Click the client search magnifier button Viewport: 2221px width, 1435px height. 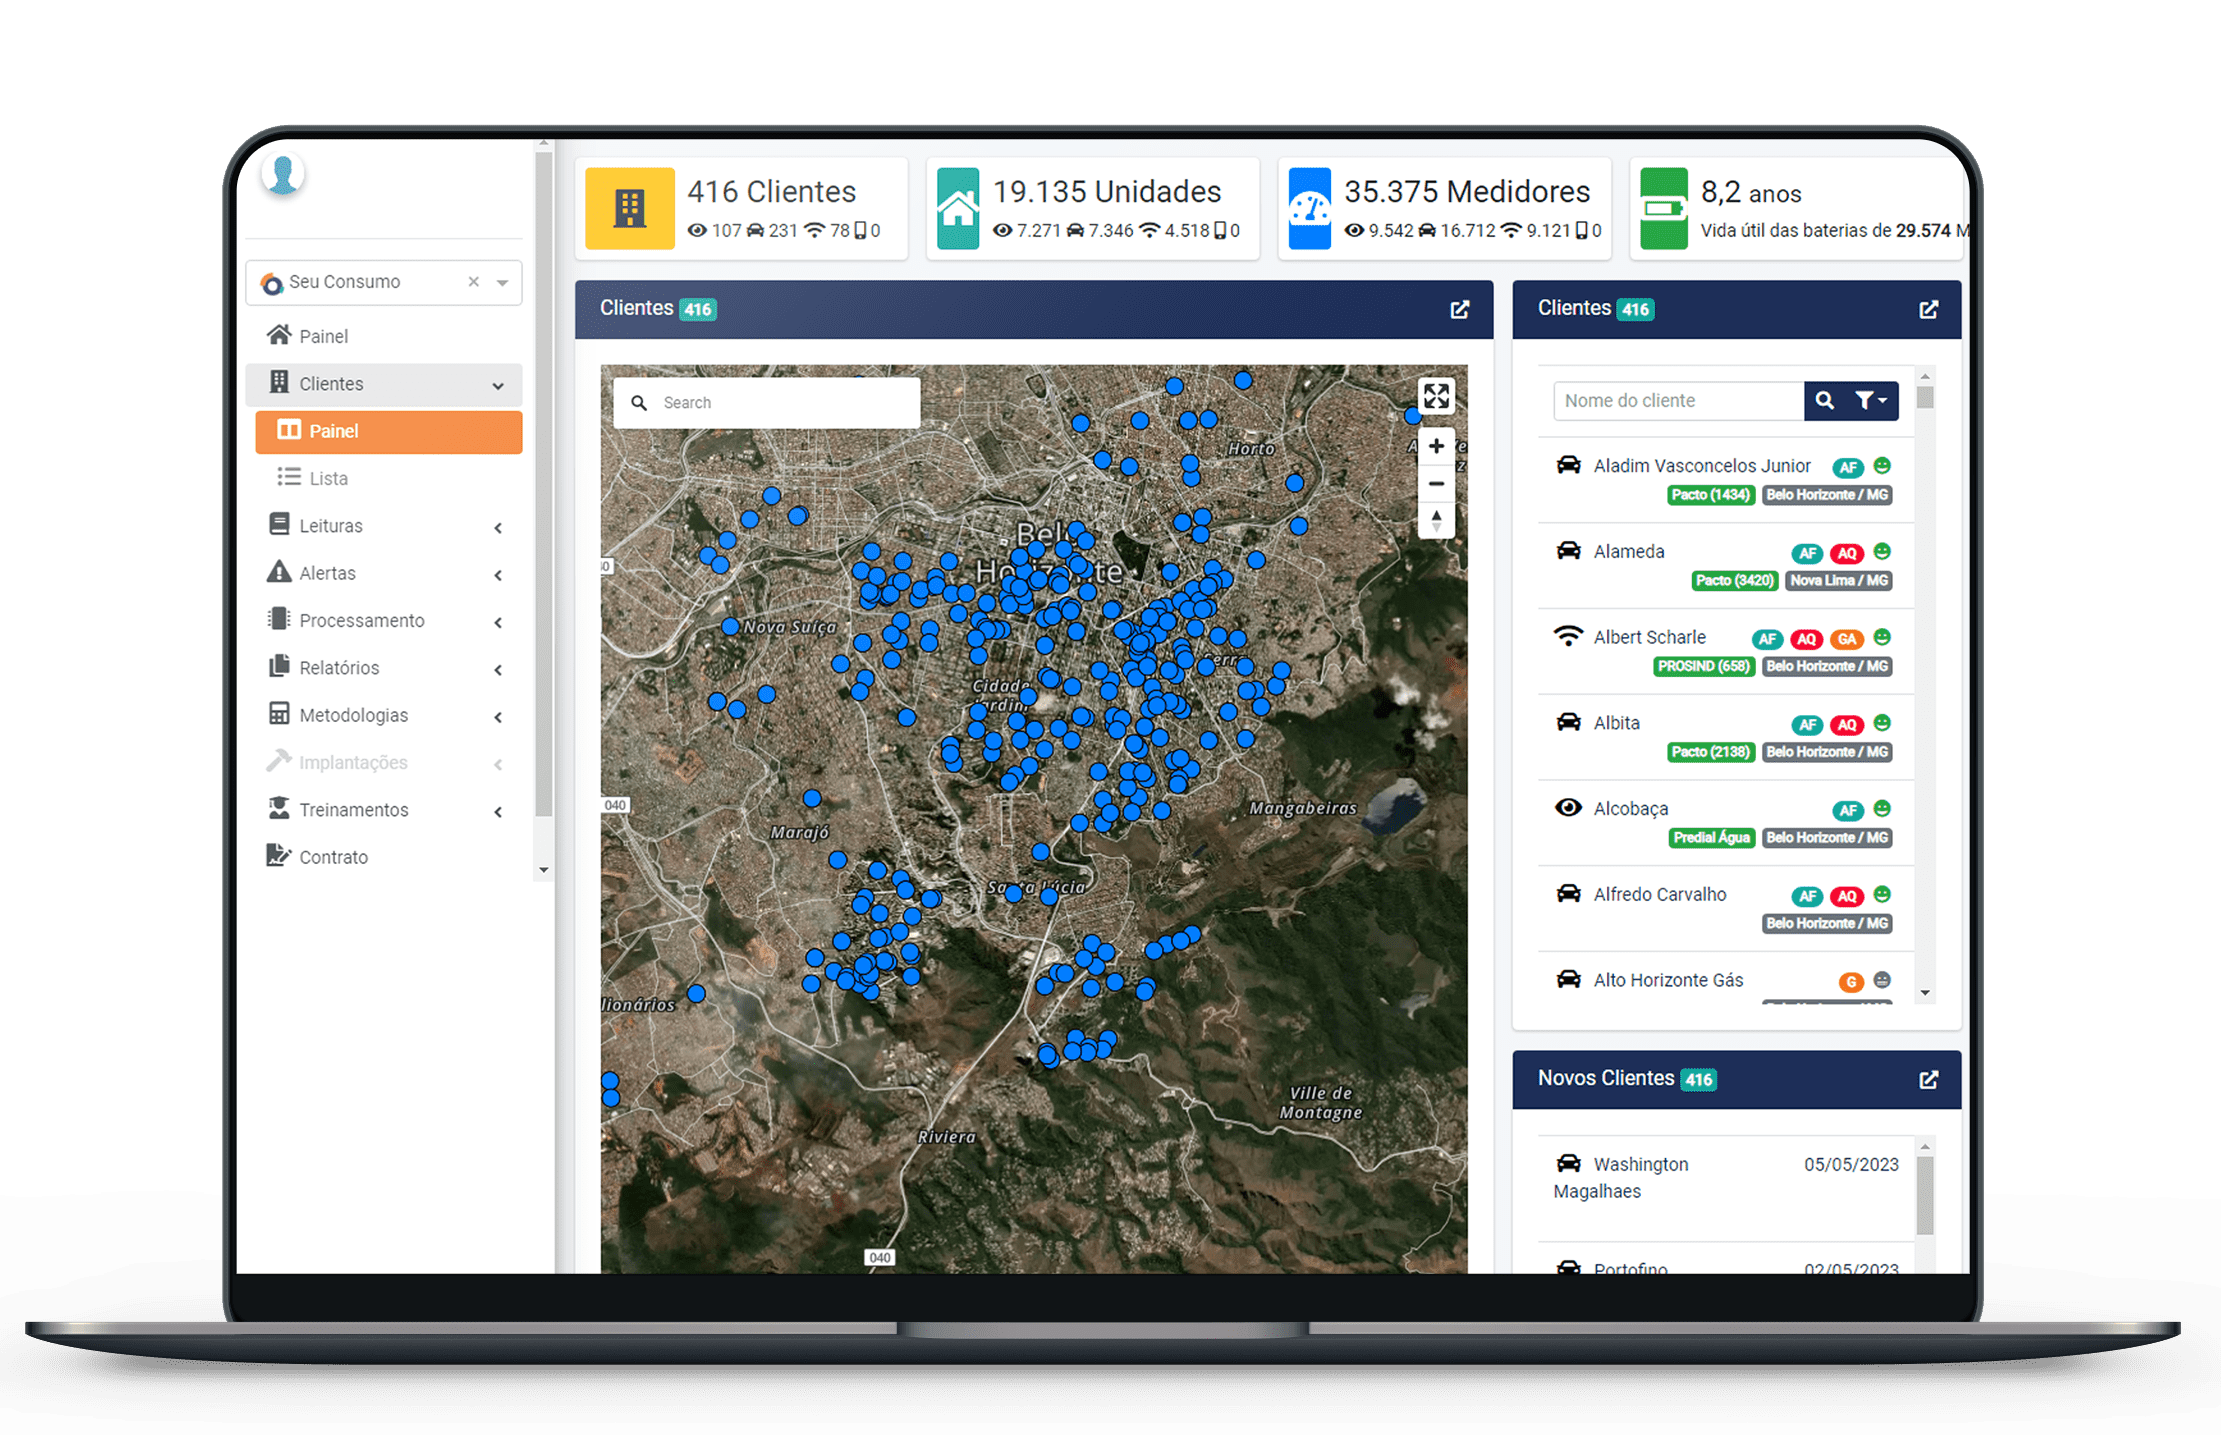click(x=1825, y=401)
